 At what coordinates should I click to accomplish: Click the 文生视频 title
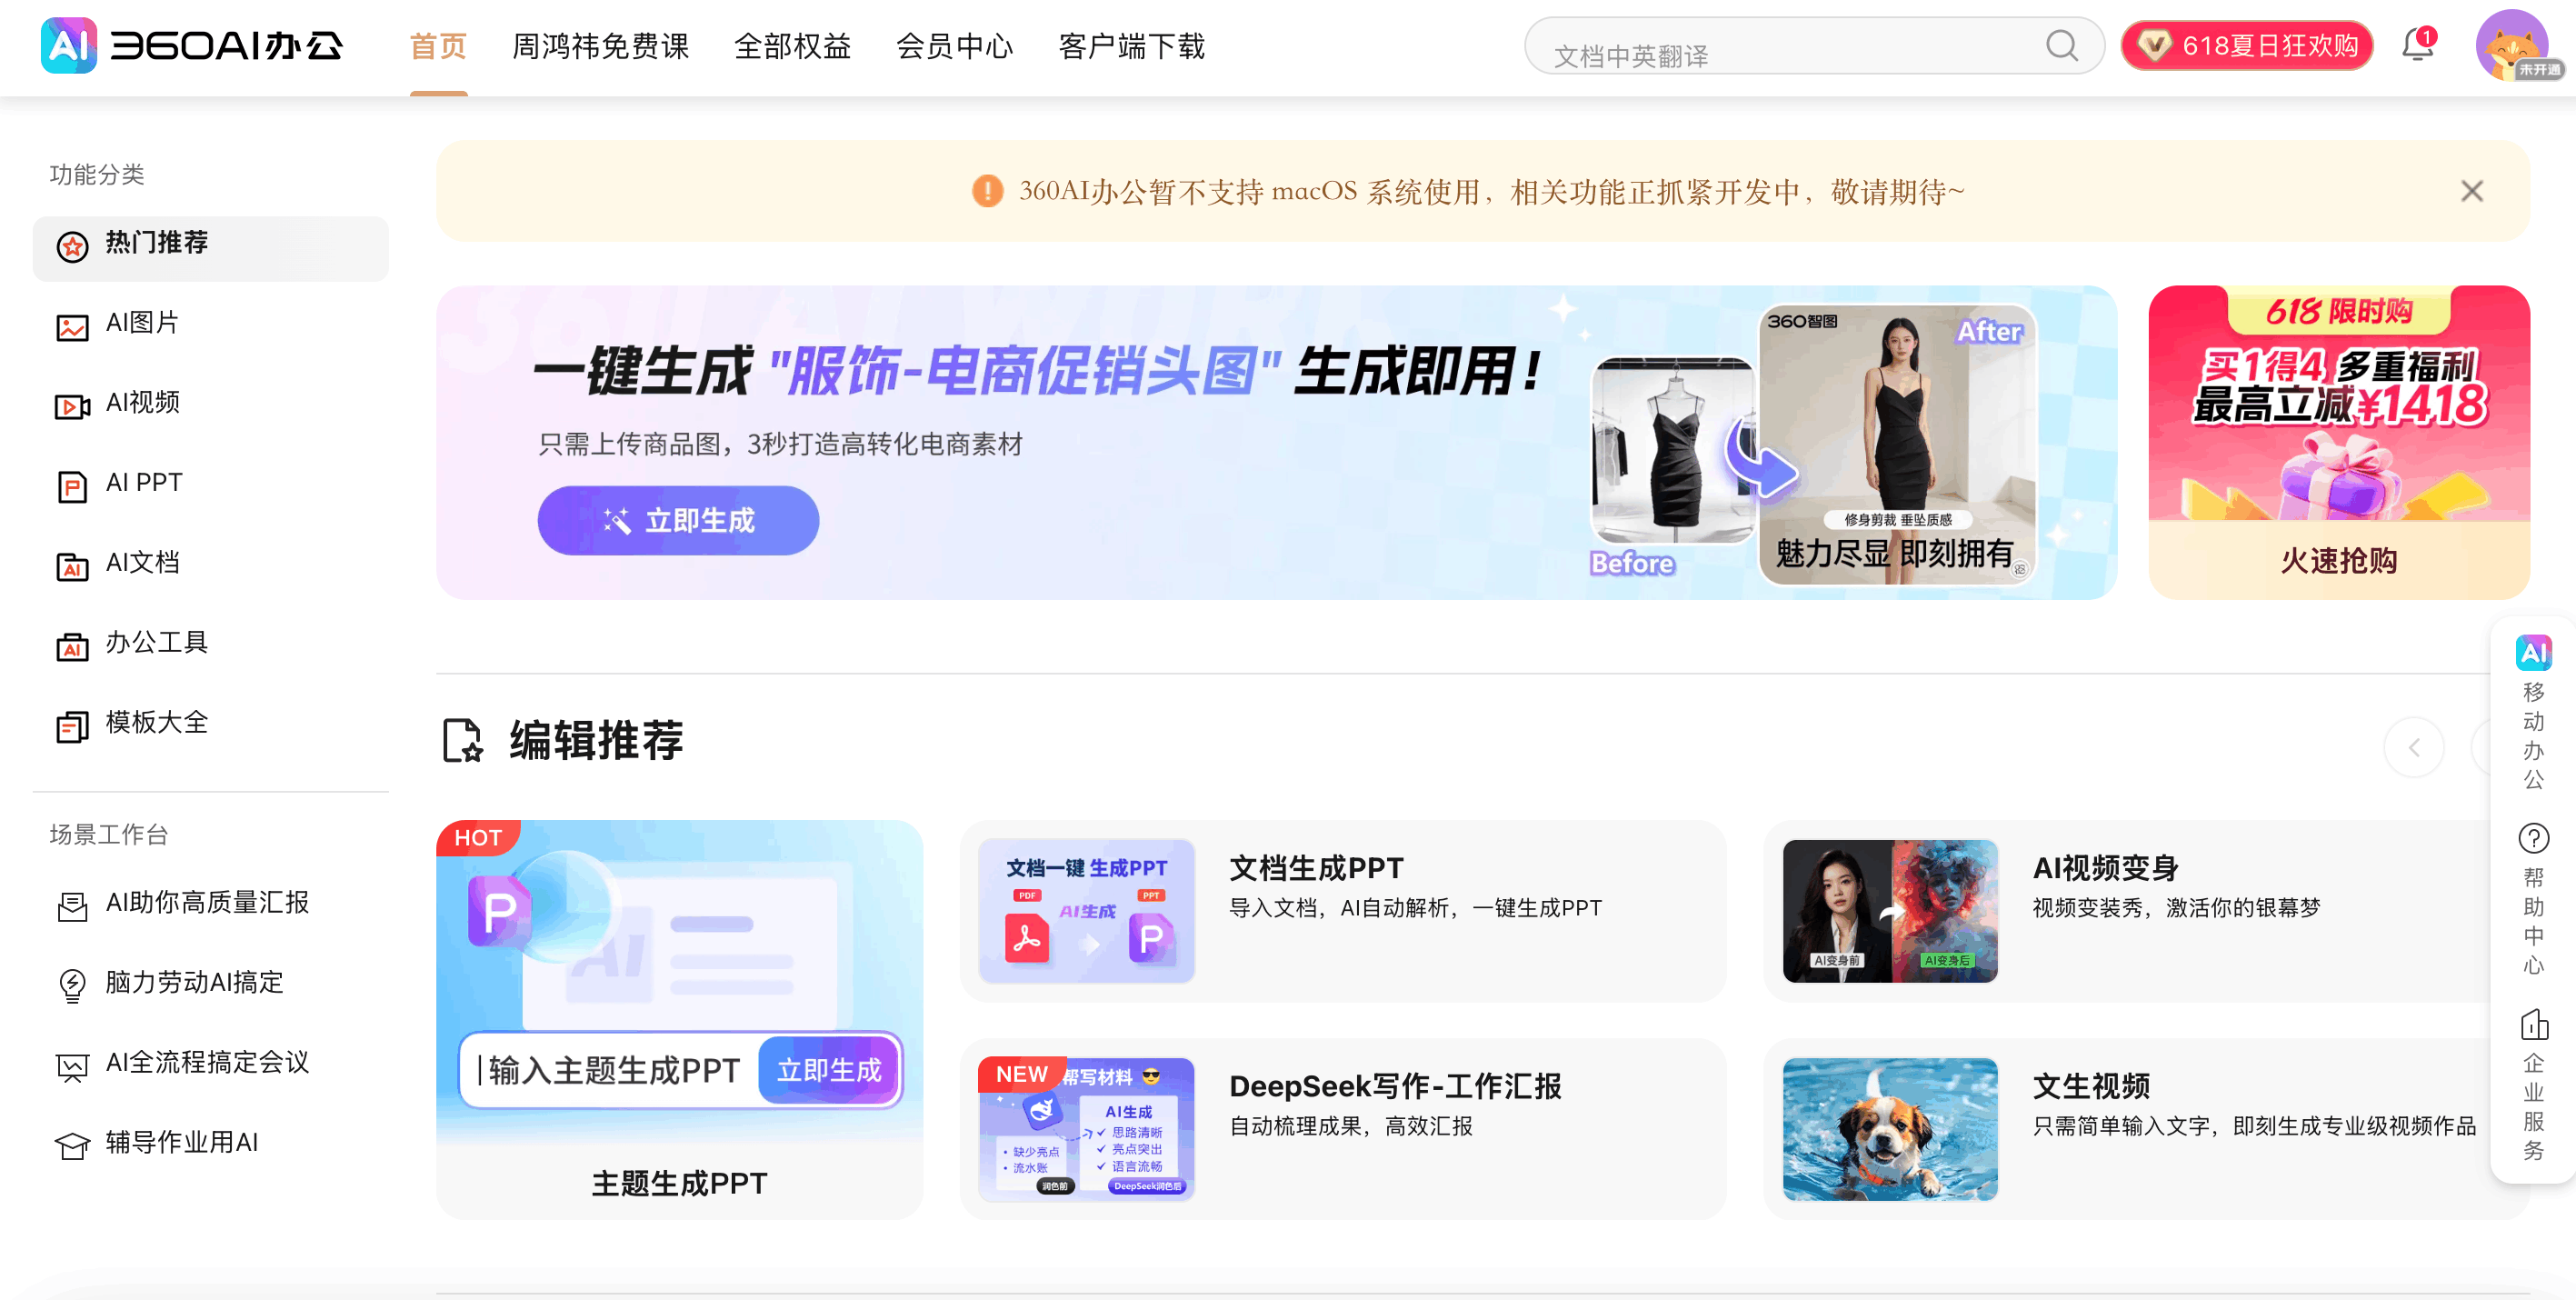pyautogui.click(x=2091, y=1086)
